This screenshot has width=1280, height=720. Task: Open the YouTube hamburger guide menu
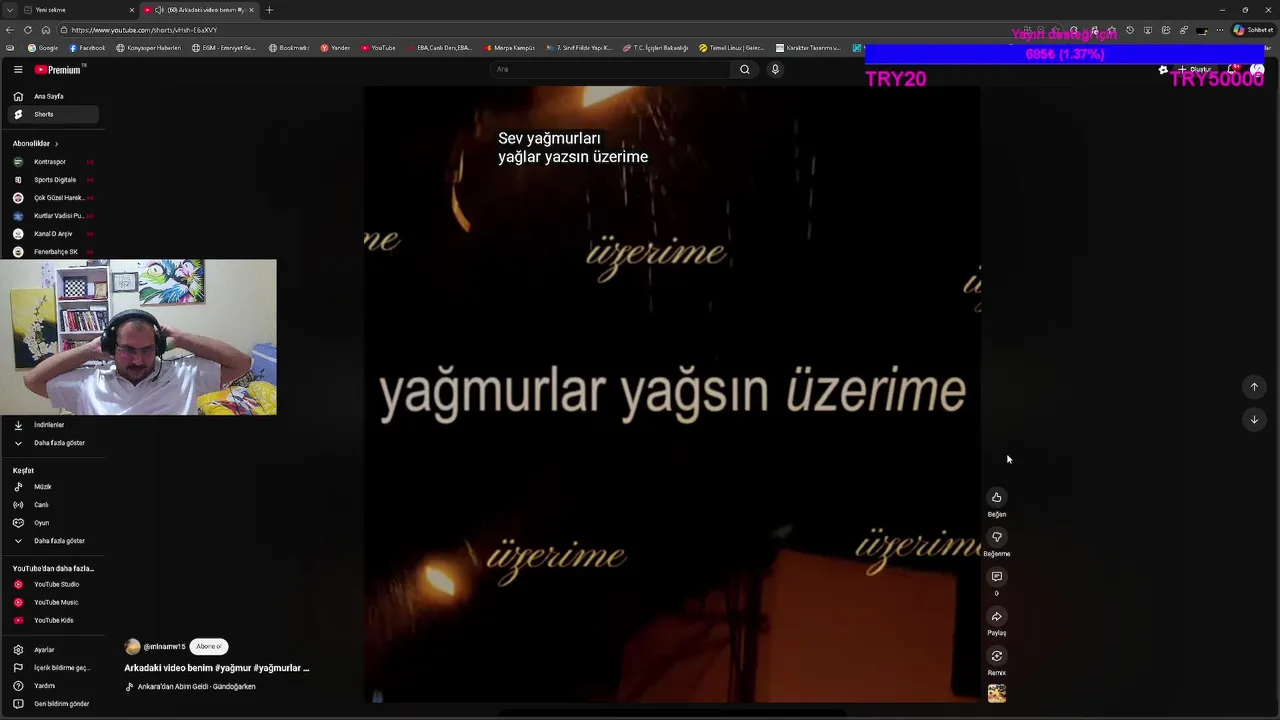coord(18,70)
